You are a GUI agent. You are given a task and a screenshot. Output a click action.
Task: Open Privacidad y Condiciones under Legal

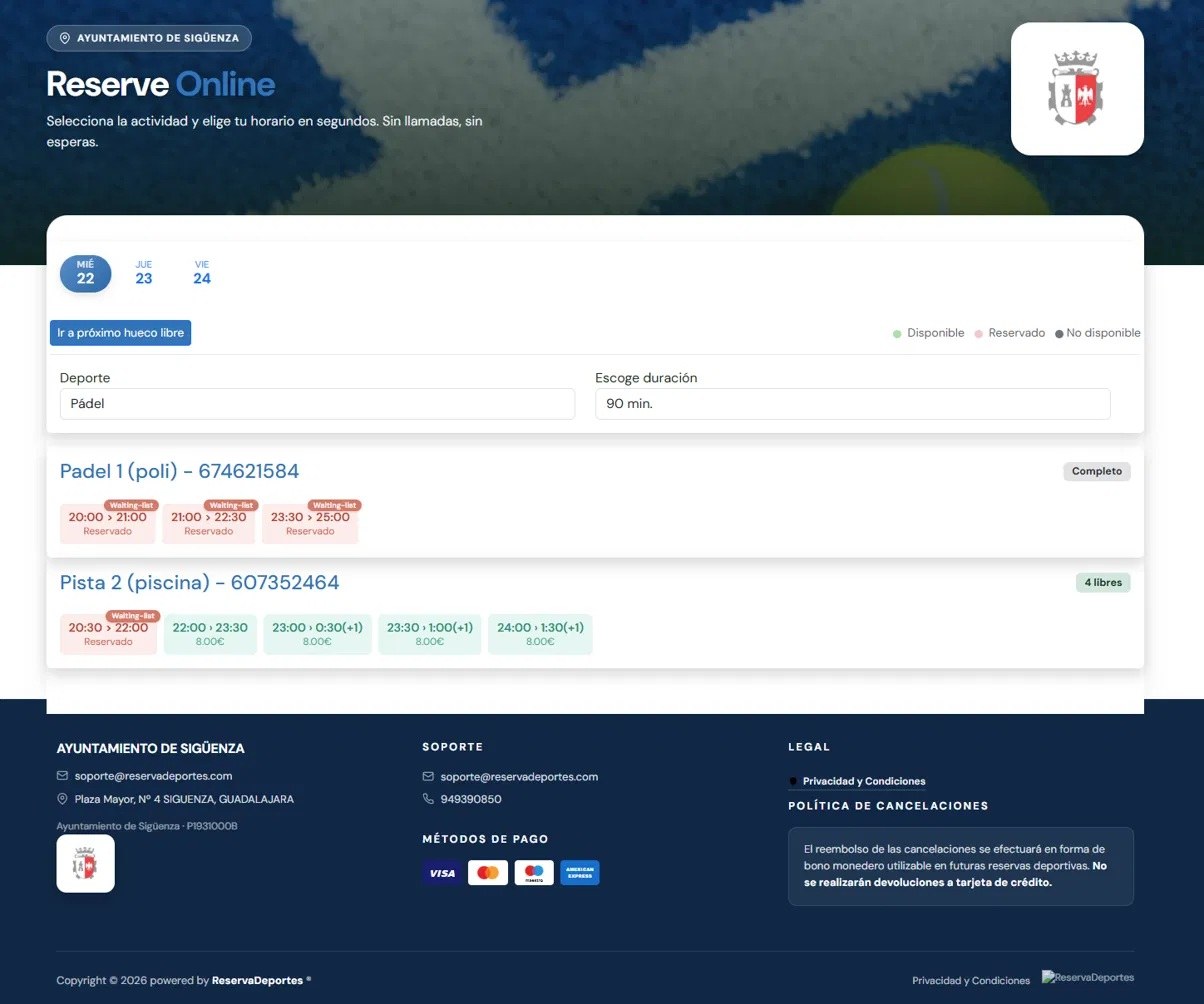(x=864, y=781)
